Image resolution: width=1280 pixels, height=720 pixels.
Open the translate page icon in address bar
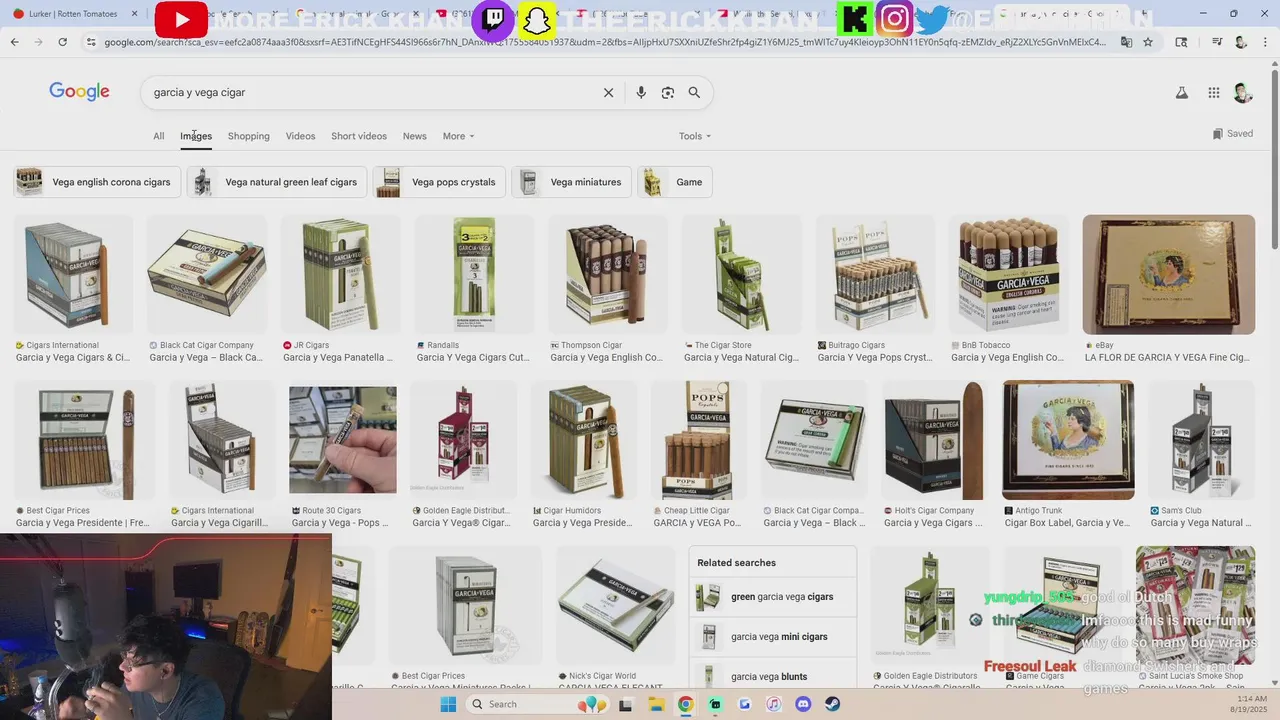click(1126, 42)
